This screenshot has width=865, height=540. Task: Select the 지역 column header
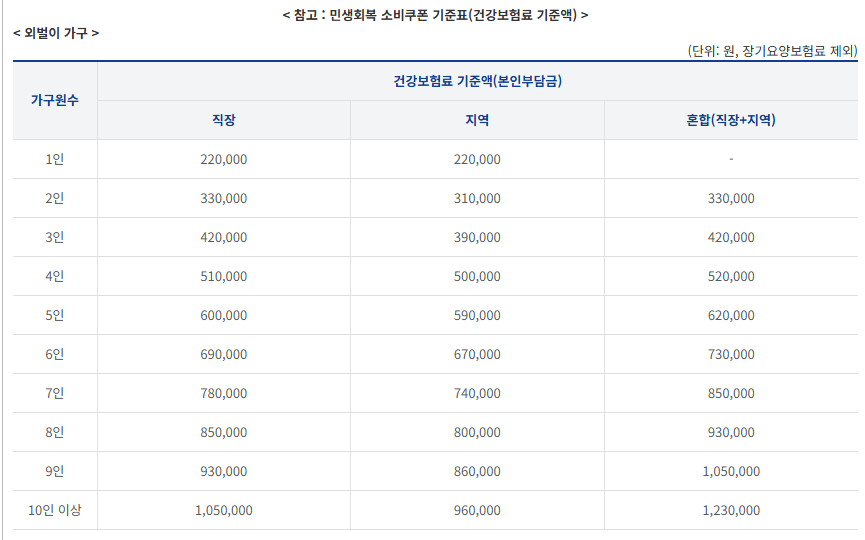[x=477, y=120]
